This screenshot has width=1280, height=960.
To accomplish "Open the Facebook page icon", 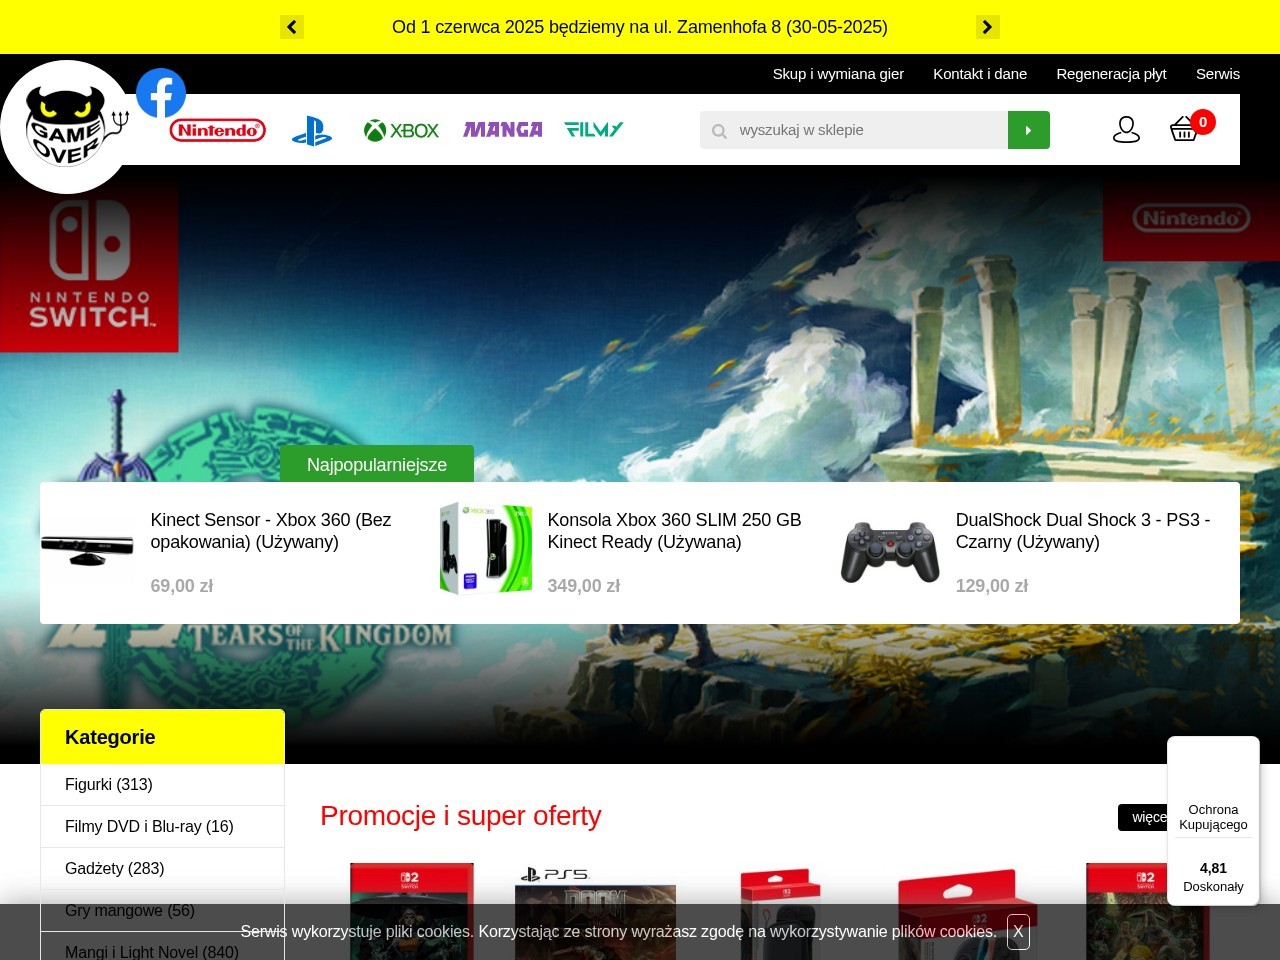I will [160, 93].
